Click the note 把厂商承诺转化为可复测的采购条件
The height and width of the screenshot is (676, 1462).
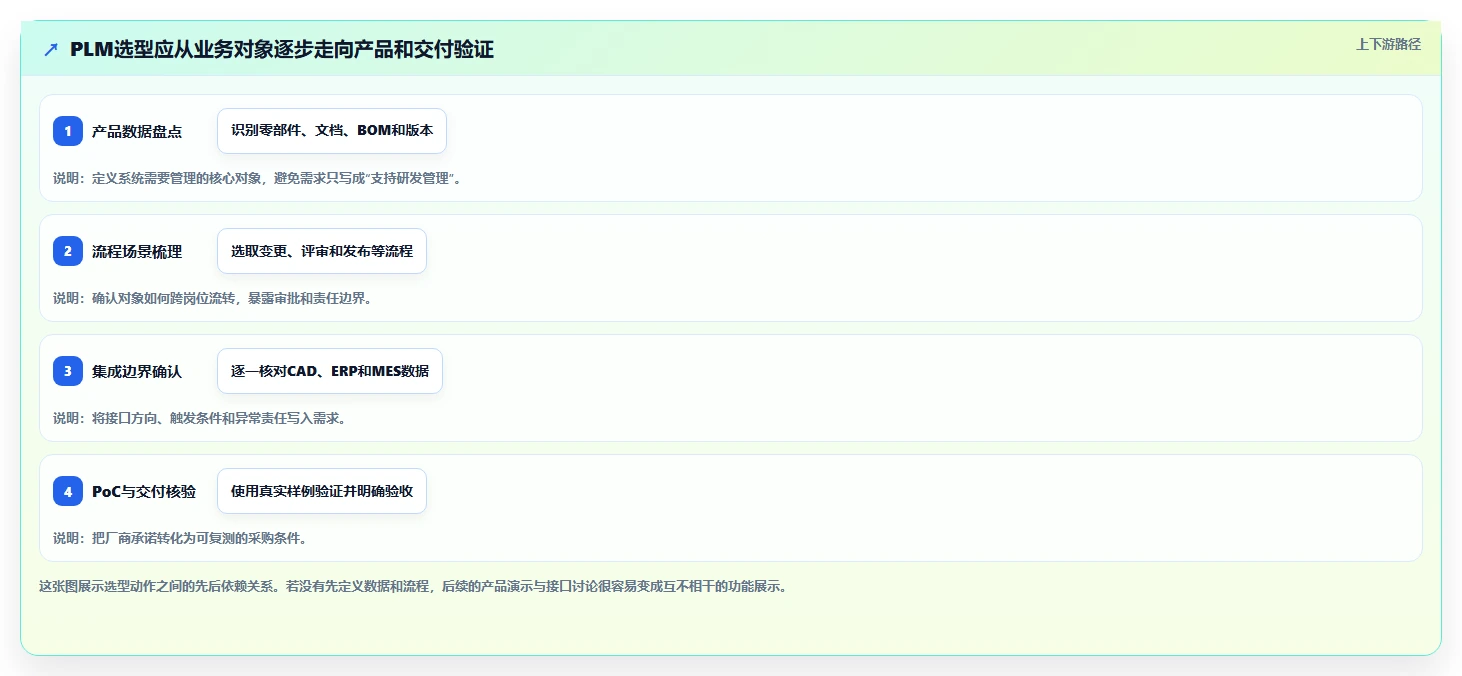coord(179,538)
